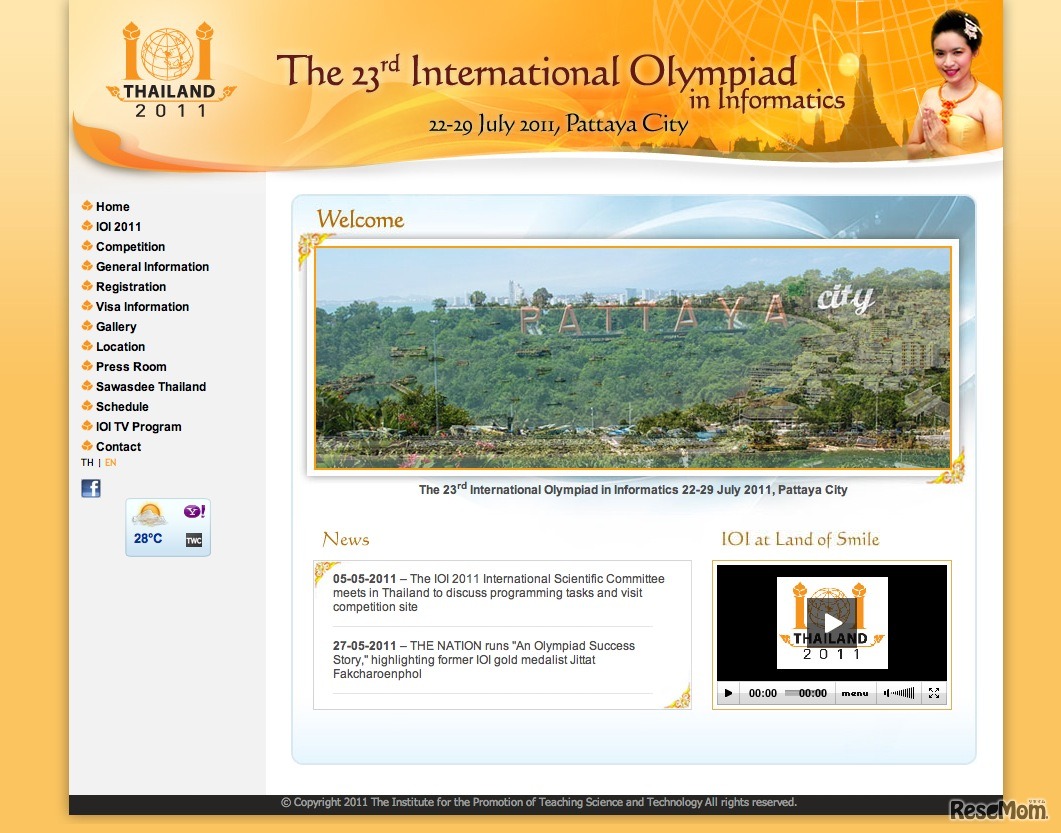Screen dimensions: 1061x833
Task: Click the orange bullet icon beside Contact
Action: [x=87, y=446]
